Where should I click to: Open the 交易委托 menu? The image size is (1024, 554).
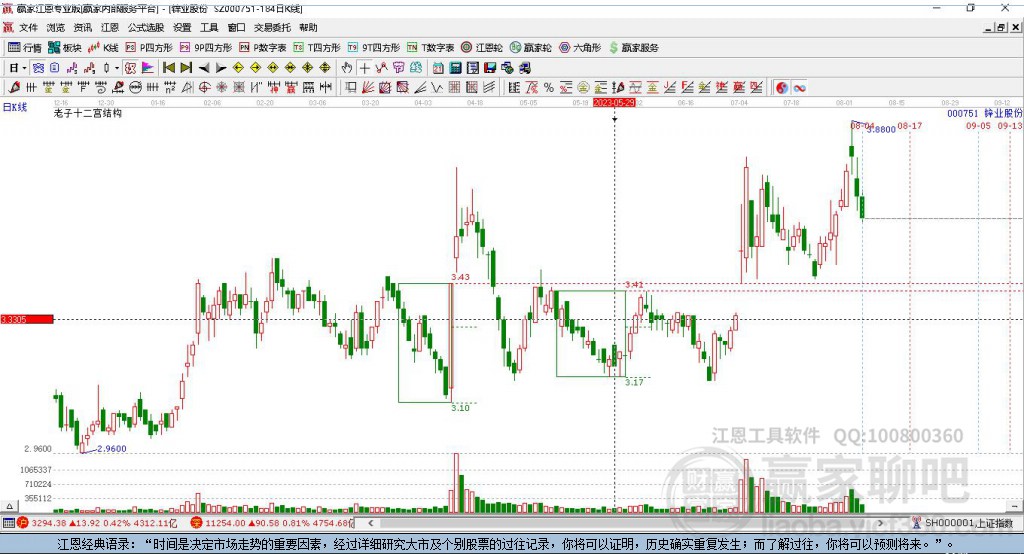272,27
